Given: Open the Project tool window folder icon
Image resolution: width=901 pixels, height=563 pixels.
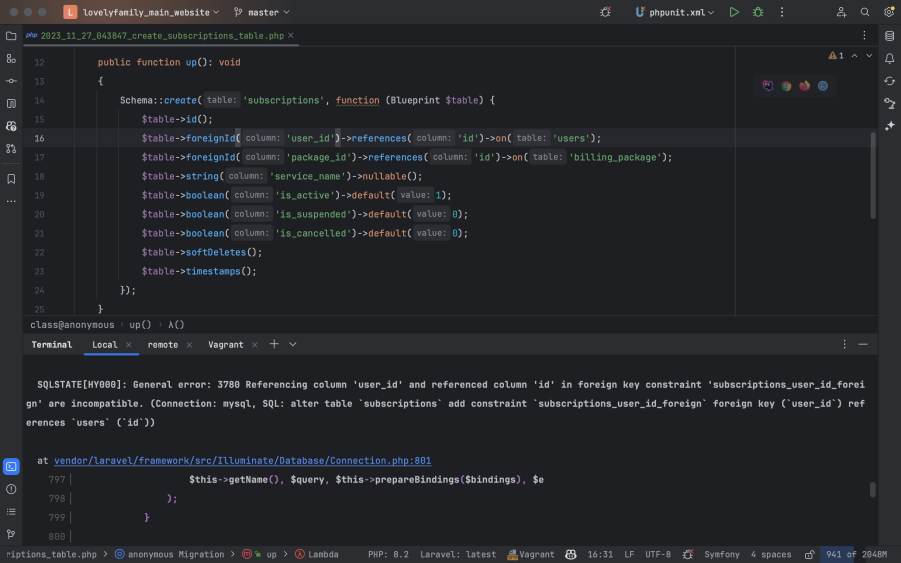Looking at the screenshot, I should [x=11, y=36].
